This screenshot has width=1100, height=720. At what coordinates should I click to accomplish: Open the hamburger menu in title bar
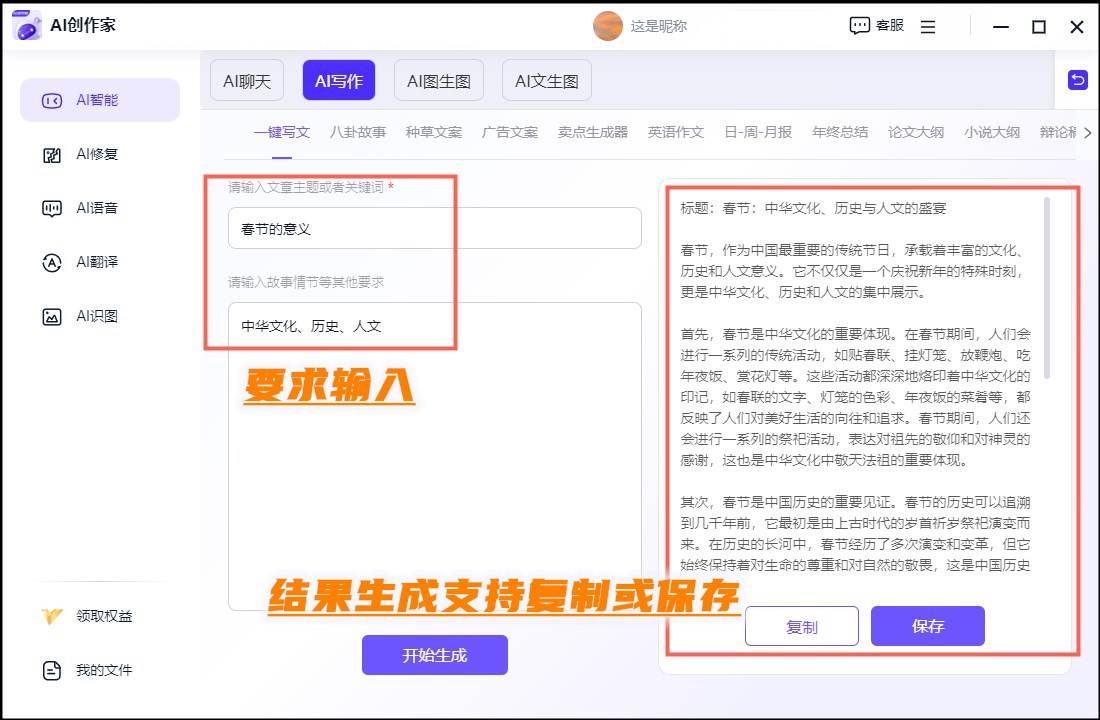(x=928, y=27)
